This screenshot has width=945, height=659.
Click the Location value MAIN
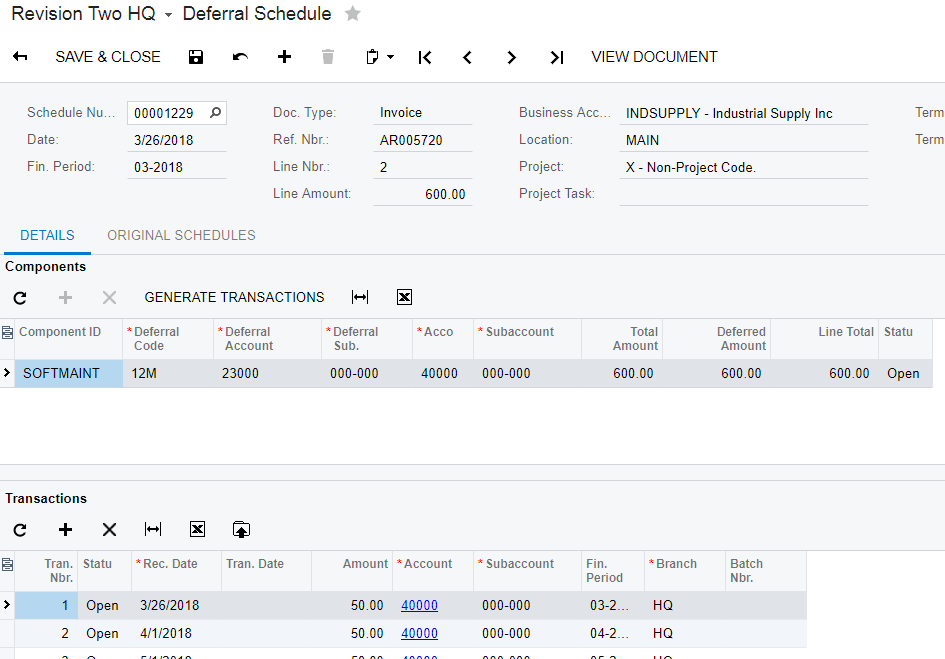pyautogui.click(x=744, y=140)
